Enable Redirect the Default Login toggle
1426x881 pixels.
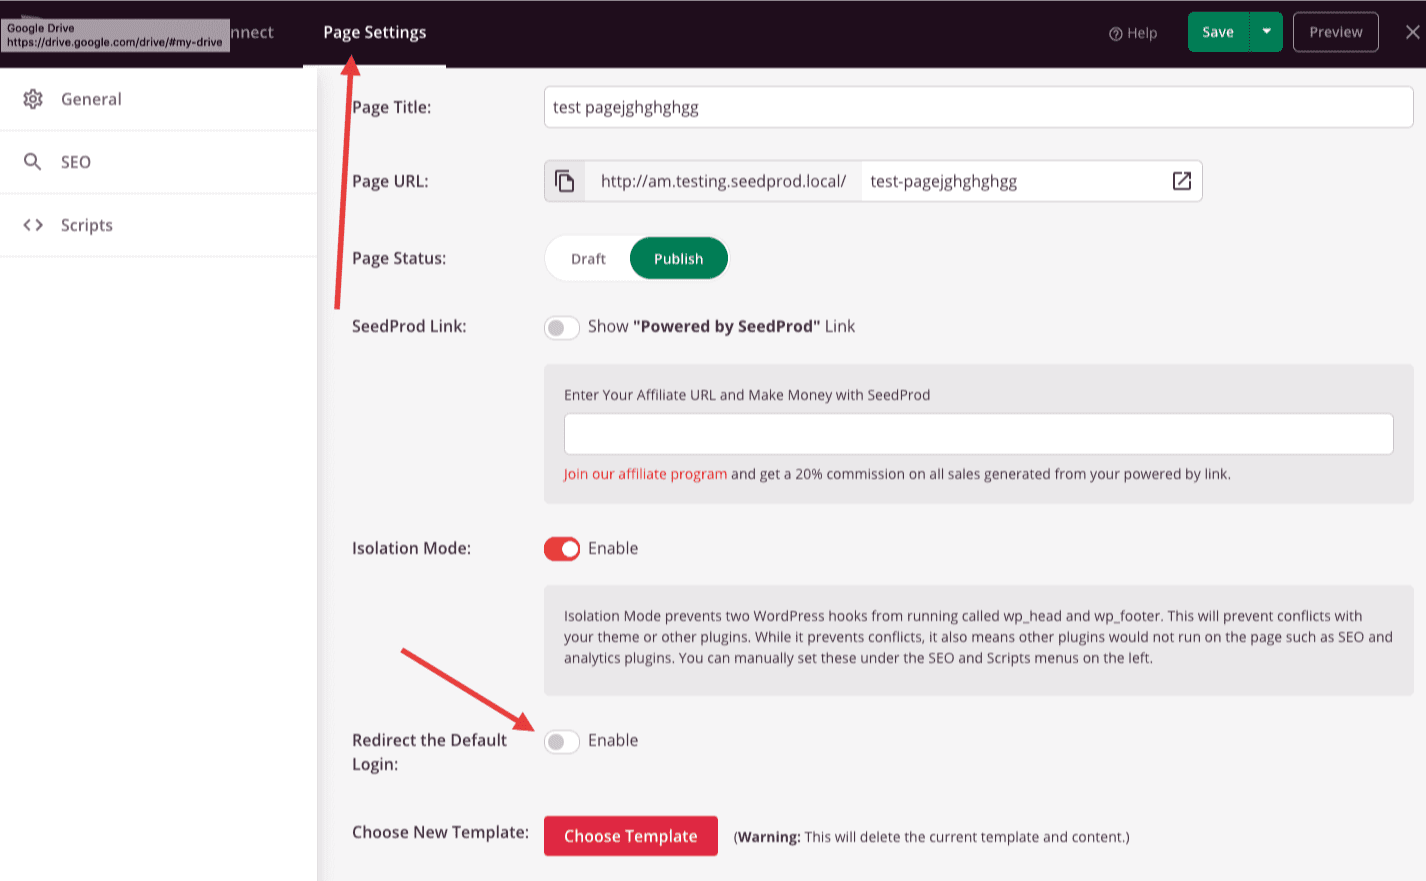[561, 741]
